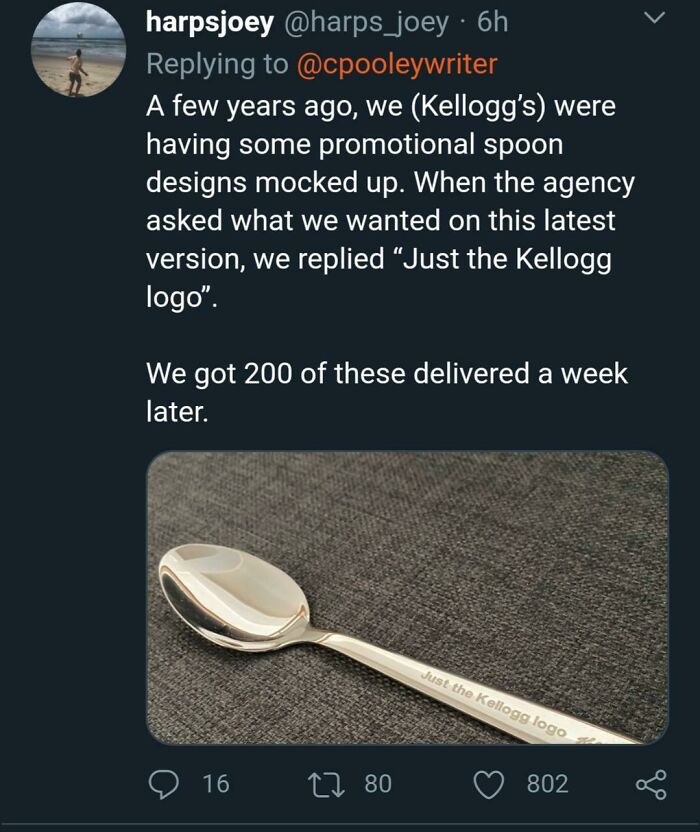Click the like count 802

pyautogui.click(x=547, y=784)
